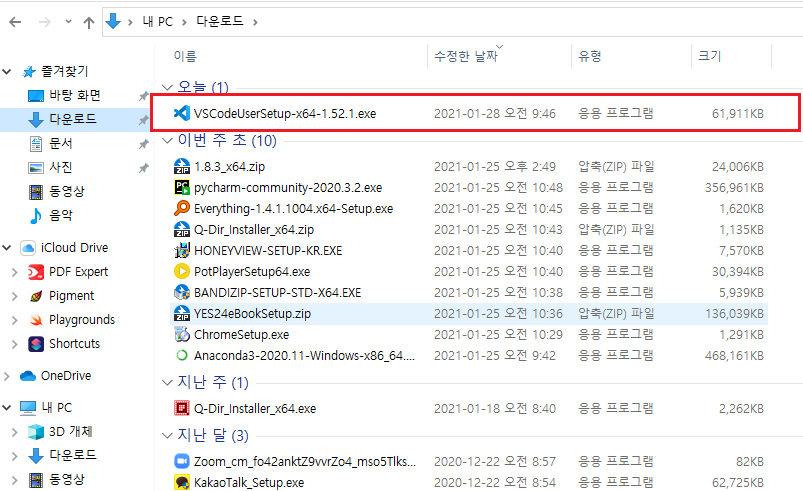Select the Q-Dir_Installer_x64.zip icon
Image resolution: width=803 pixels, height=491 pixels.
click(x=182, y=229)
